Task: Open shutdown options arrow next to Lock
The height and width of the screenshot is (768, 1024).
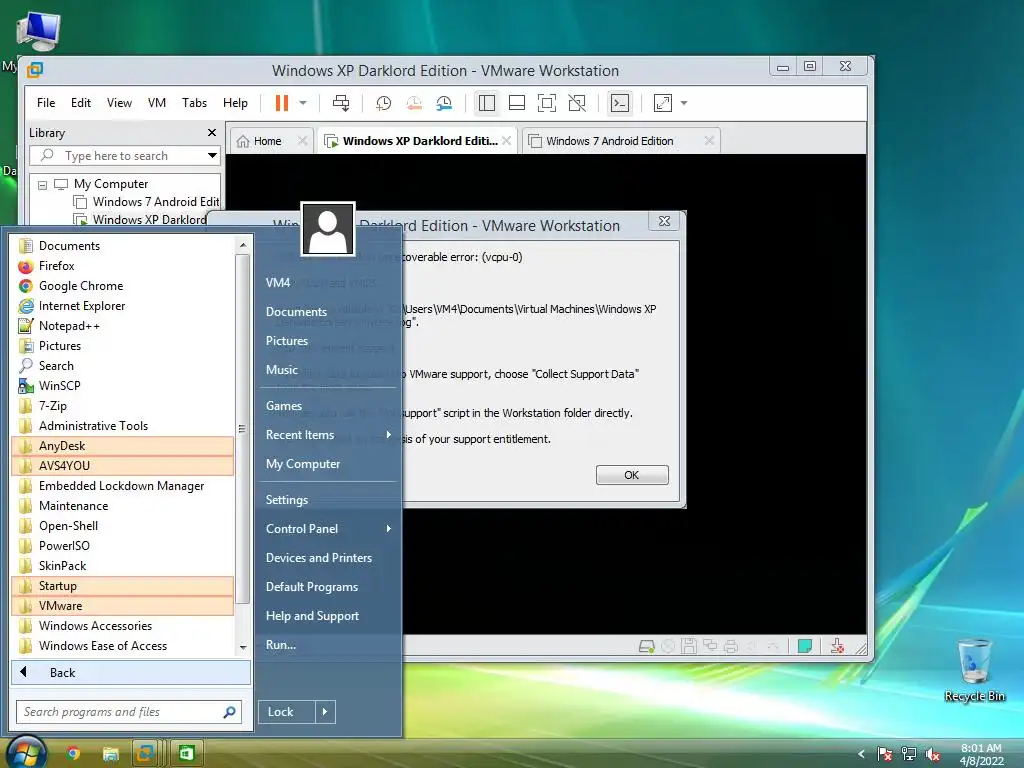Action: click(x=325, y=712)
